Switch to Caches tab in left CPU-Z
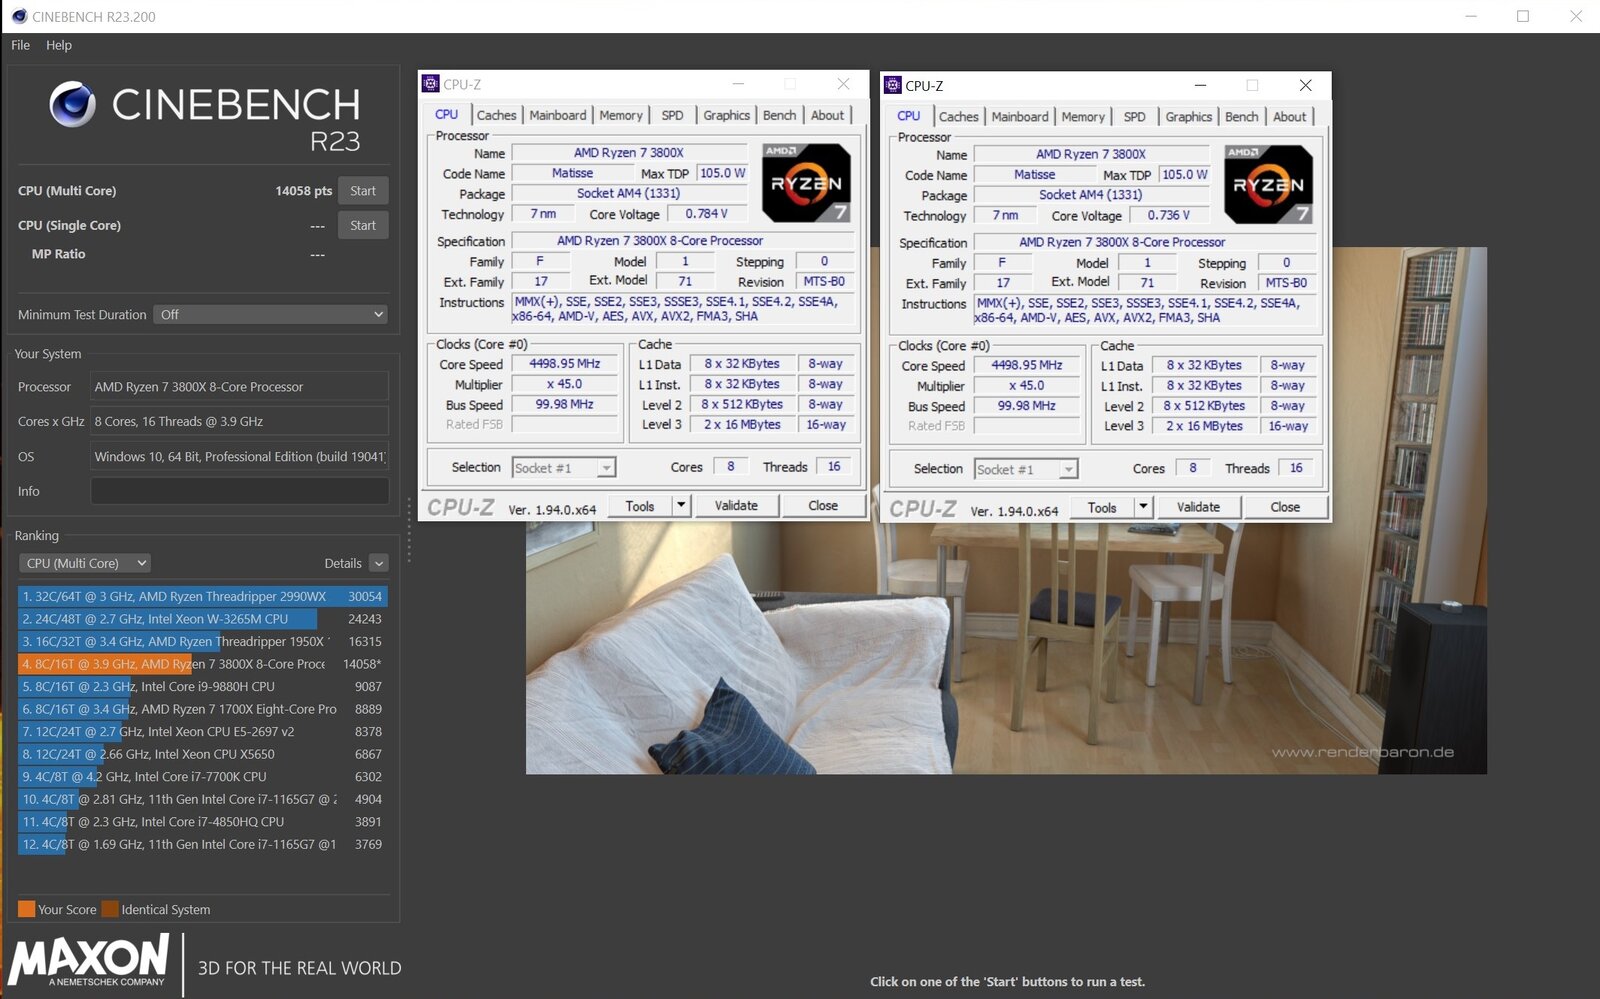The image size is (1600, 999). pyautogui.click(x=496, y=115)
